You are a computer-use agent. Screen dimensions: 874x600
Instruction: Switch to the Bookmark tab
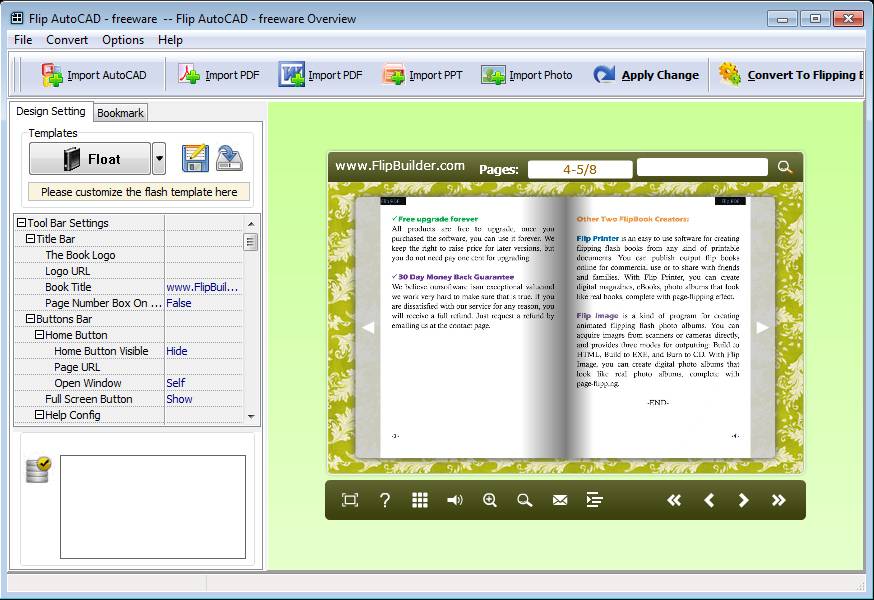pyautogui.click(x=120, y=113)
